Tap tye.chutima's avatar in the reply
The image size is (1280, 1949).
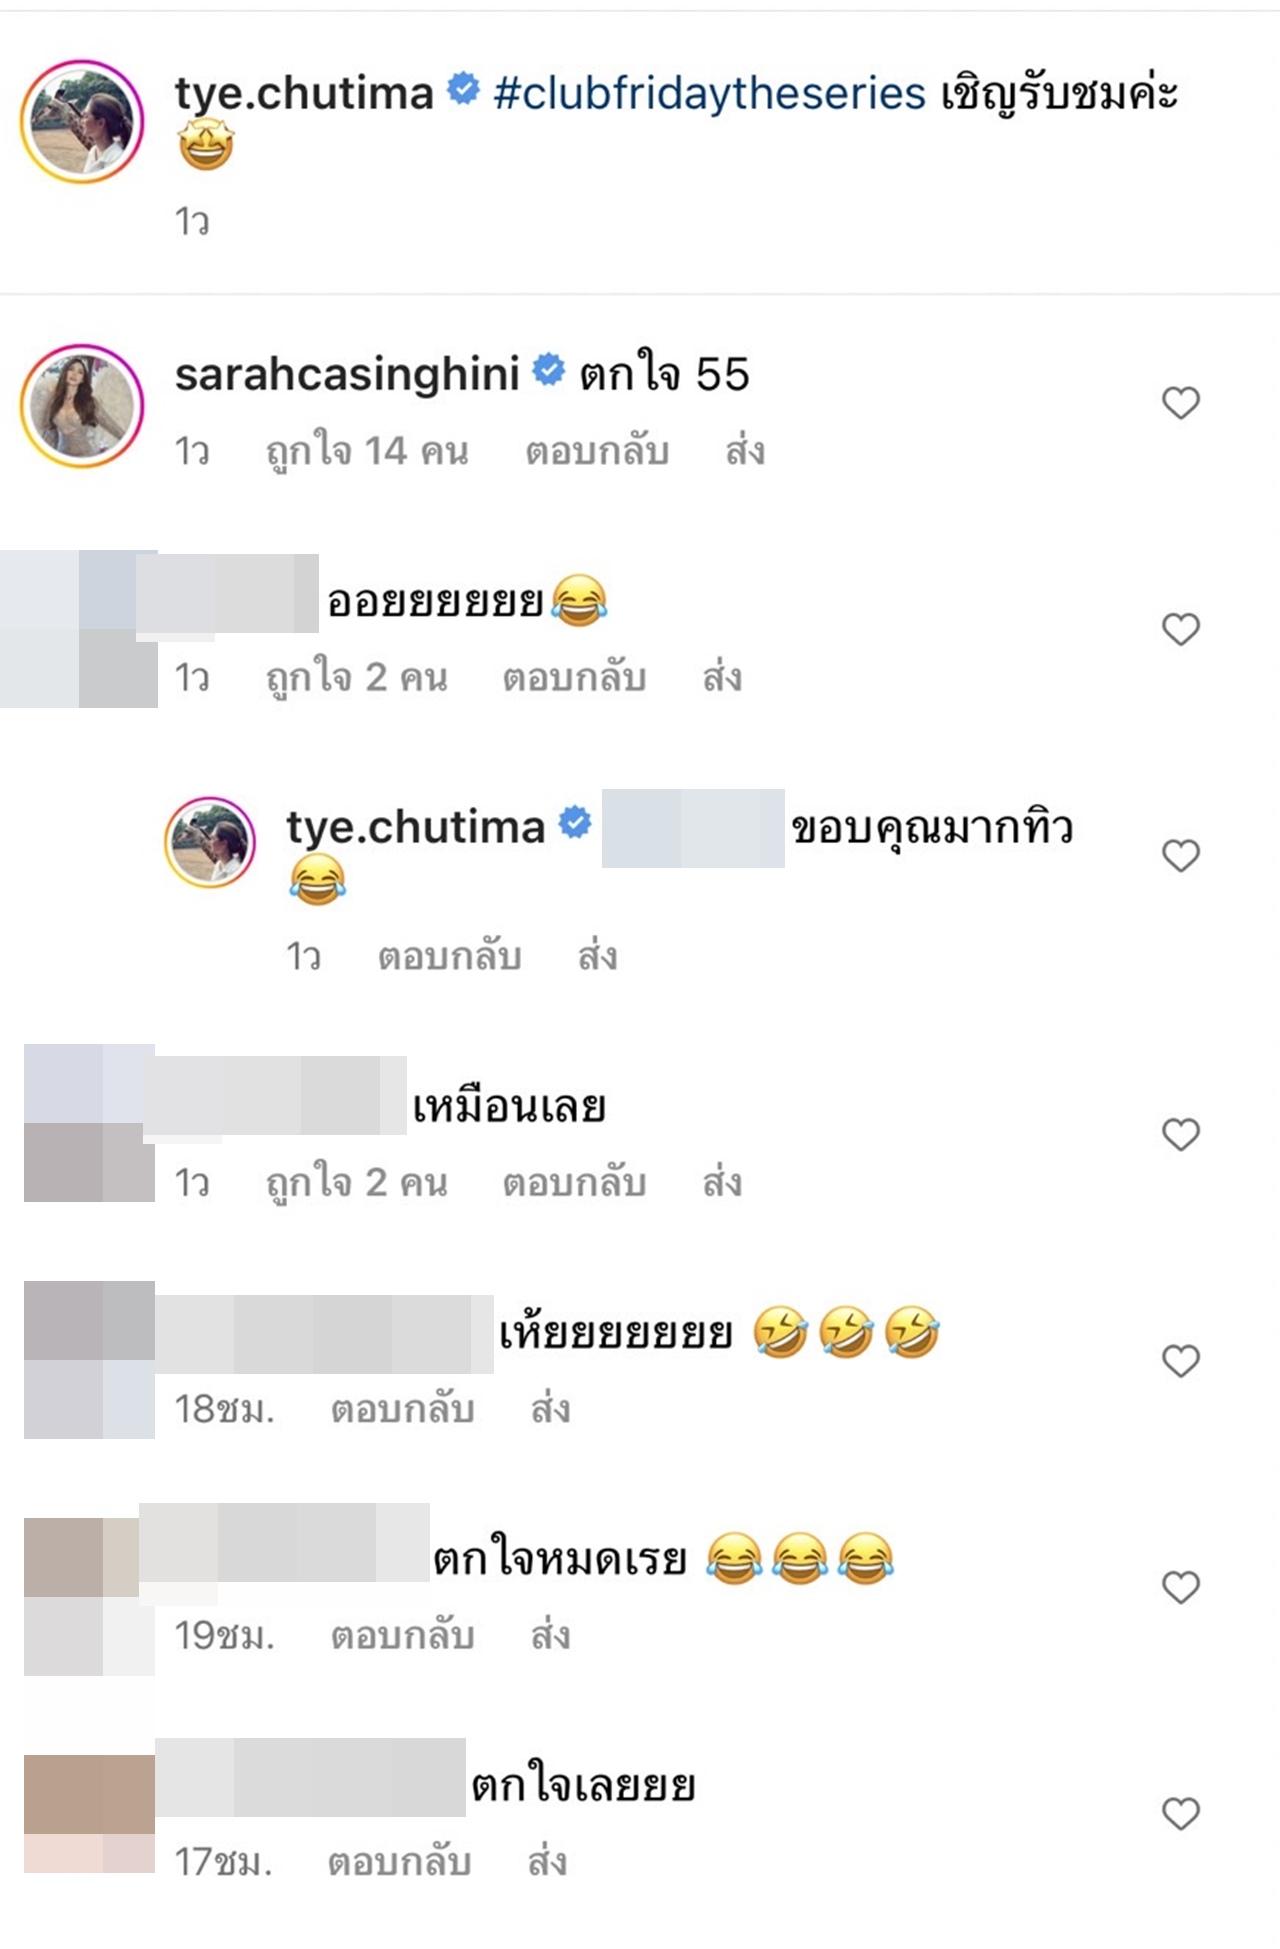pos(210,842)
